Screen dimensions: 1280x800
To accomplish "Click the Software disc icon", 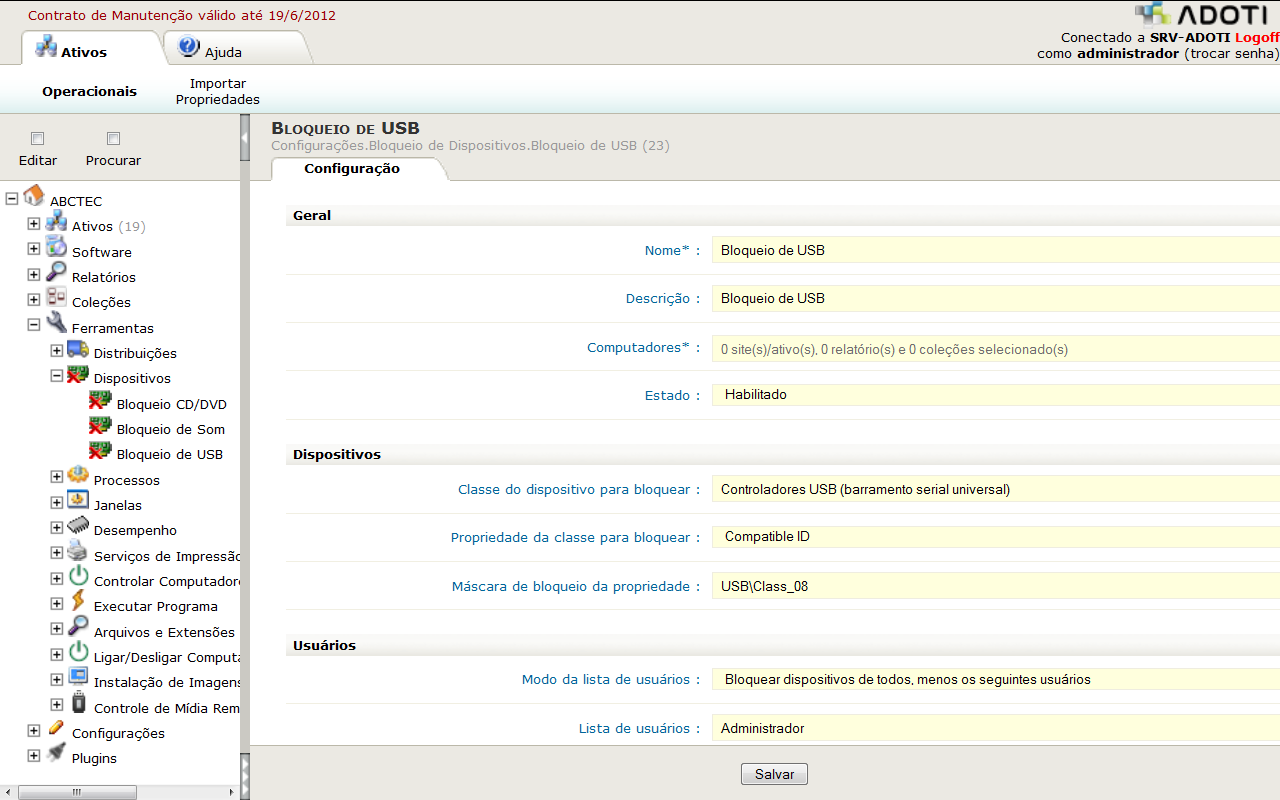I will click(56, 247).
